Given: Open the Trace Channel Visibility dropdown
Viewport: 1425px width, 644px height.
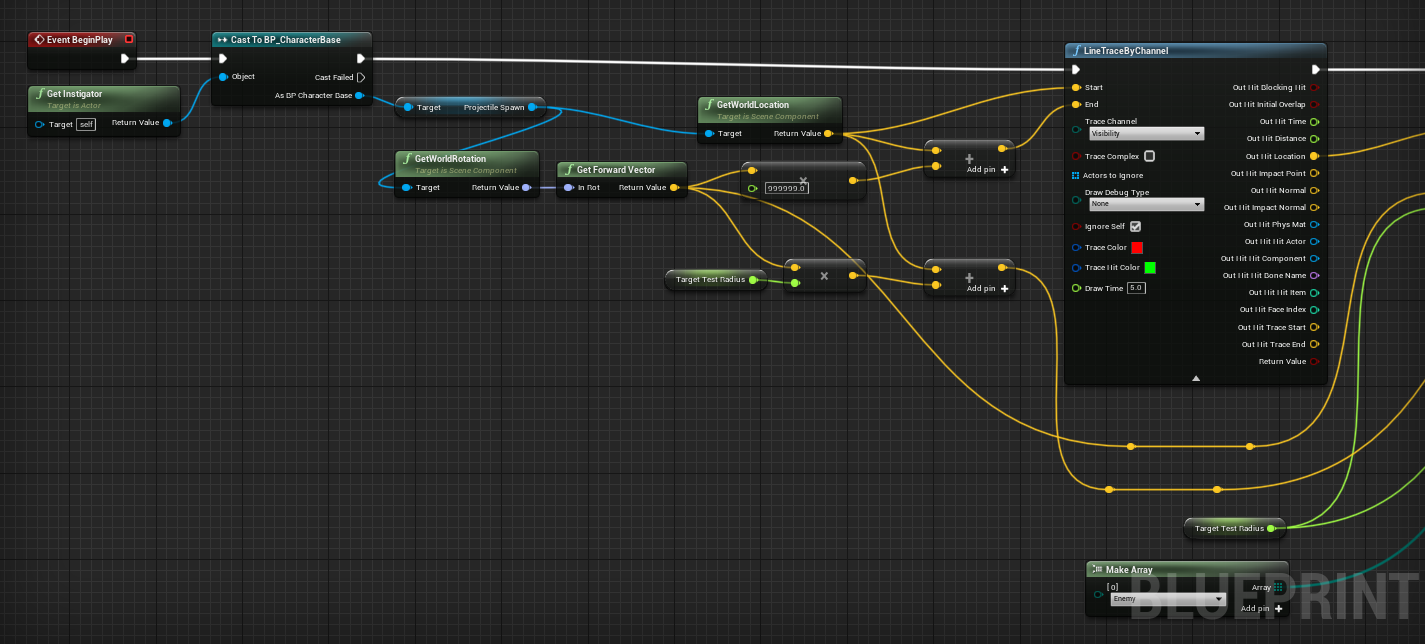Looking at the screenshot, I should [1146, 134].
